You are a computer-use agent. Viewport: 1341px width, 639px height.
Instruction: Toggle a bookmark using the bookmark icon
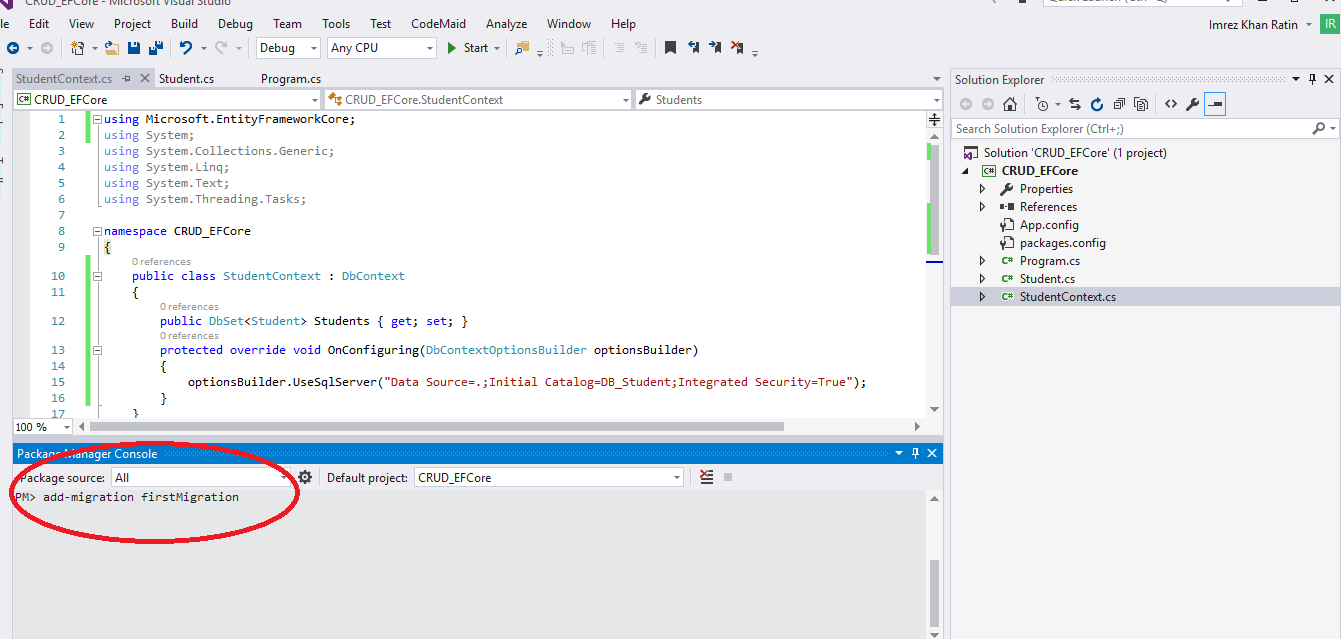pos(670,48)
